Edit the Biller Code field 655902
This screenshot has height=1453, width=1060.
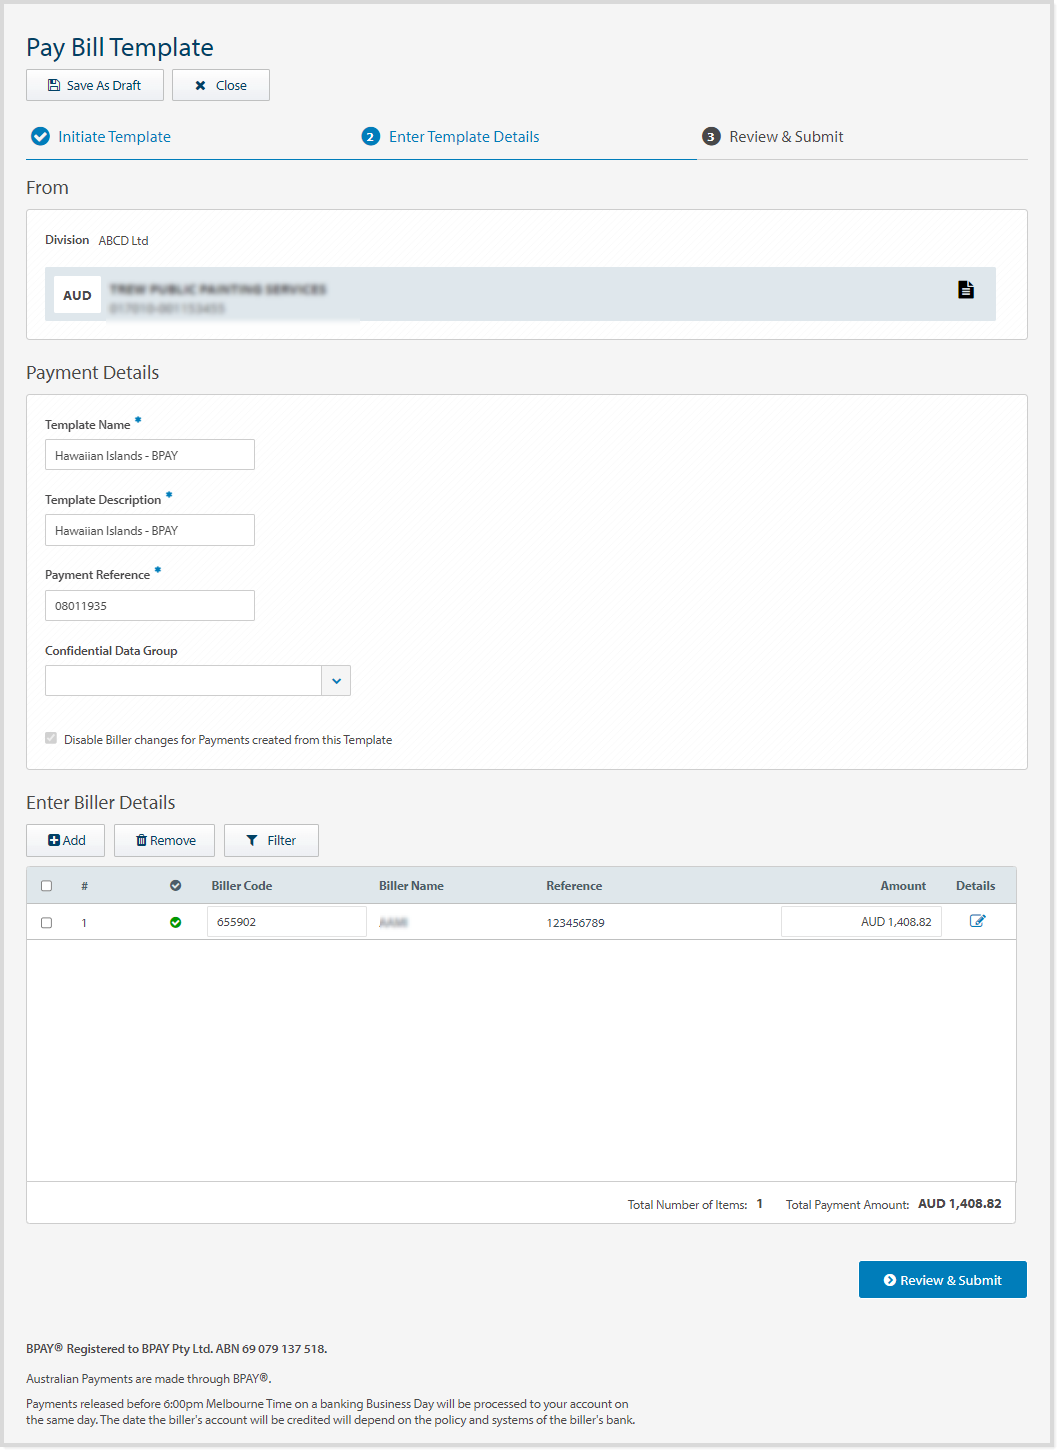point(286,922)
